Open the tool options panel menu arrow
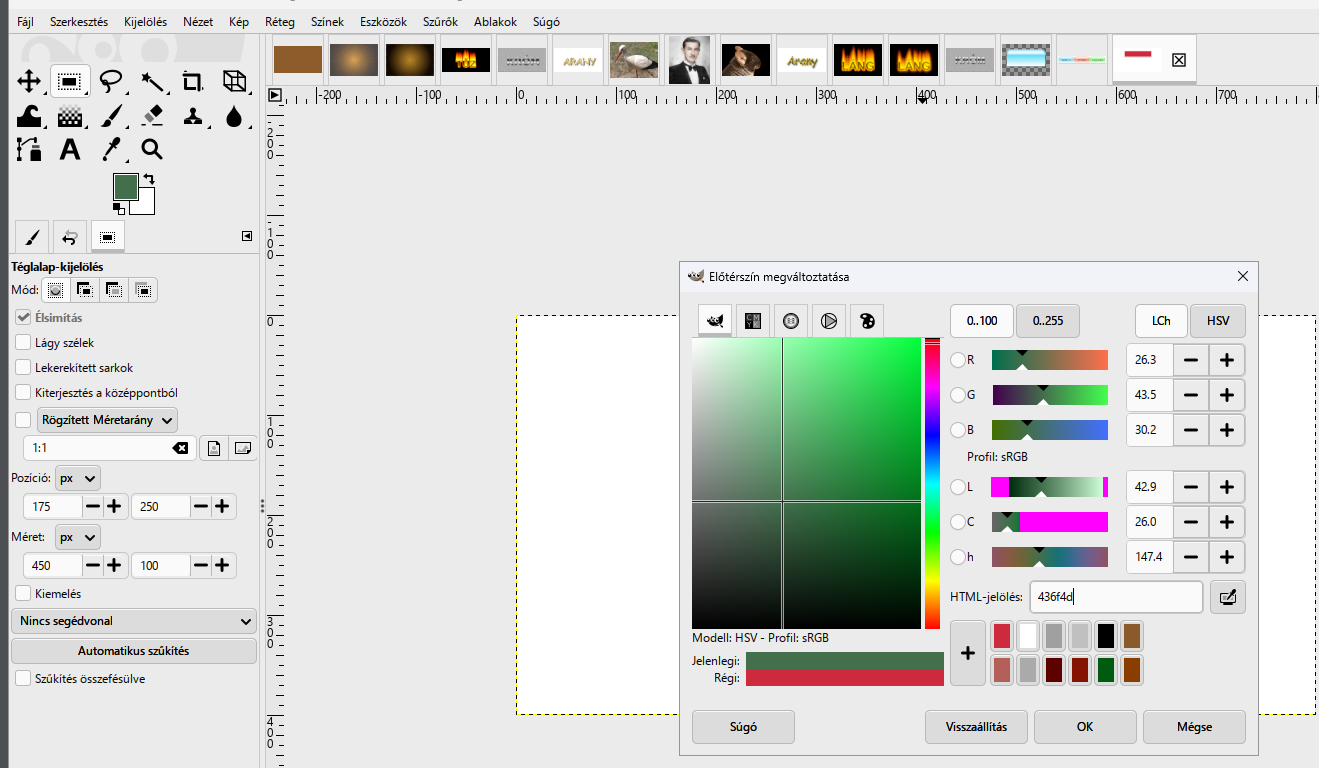 click(247, 236)
